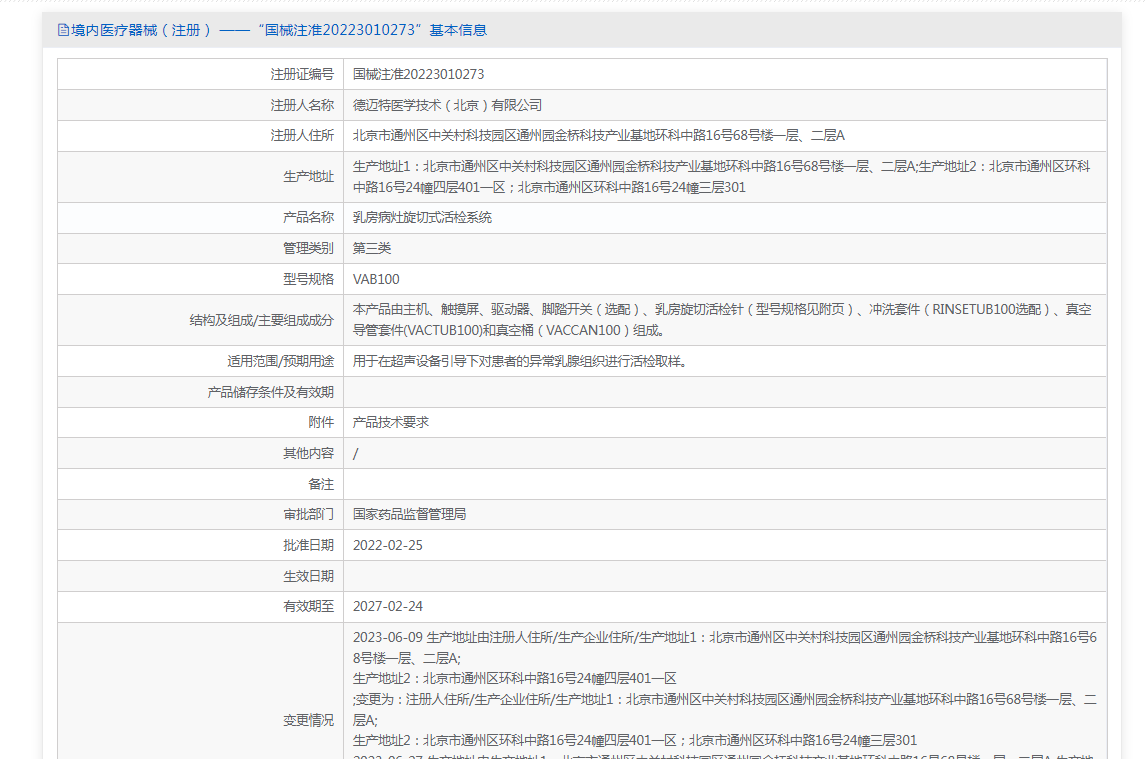This screenshot has width=1145, height=759.
Task: Select model specification VAB100
Action: coord(376,279)
